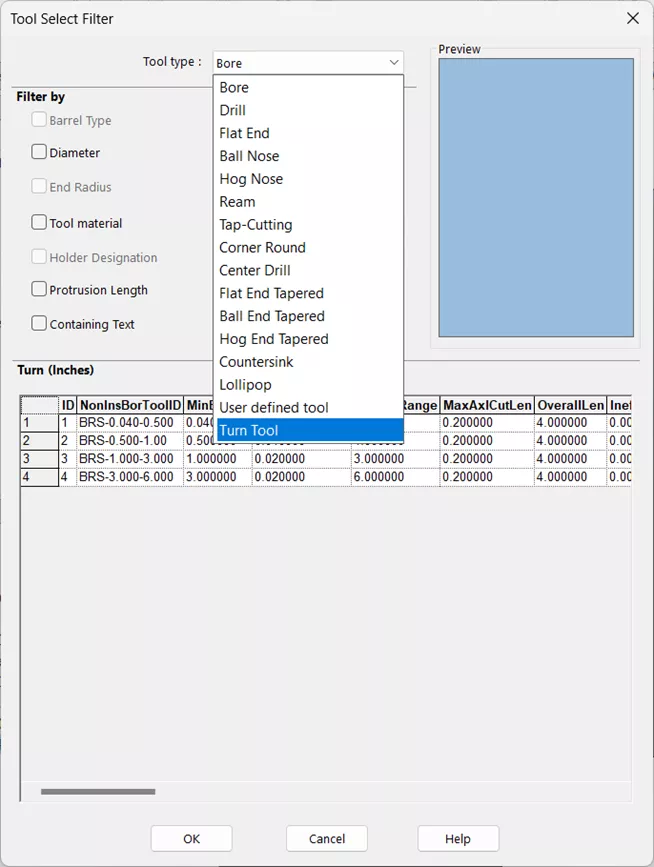Select Ball Nose tool type

click(308, 156)
